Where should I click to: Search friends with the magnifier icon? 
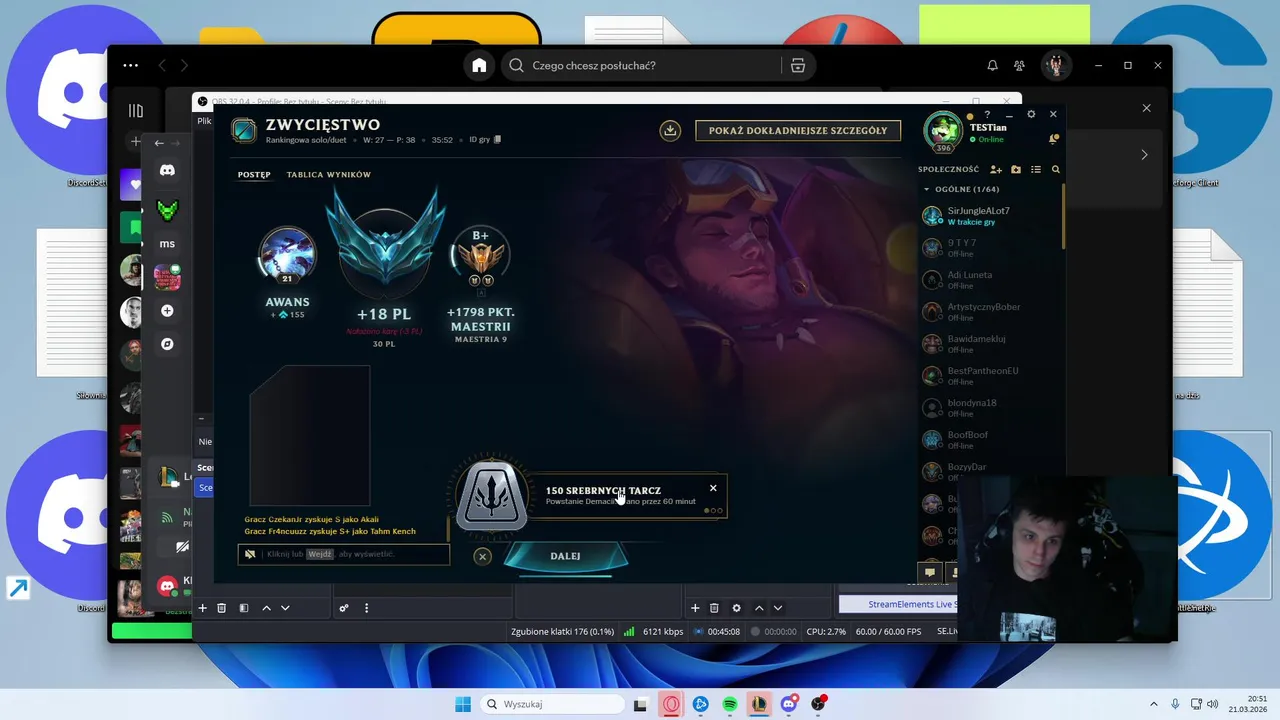pos(1055,170)
